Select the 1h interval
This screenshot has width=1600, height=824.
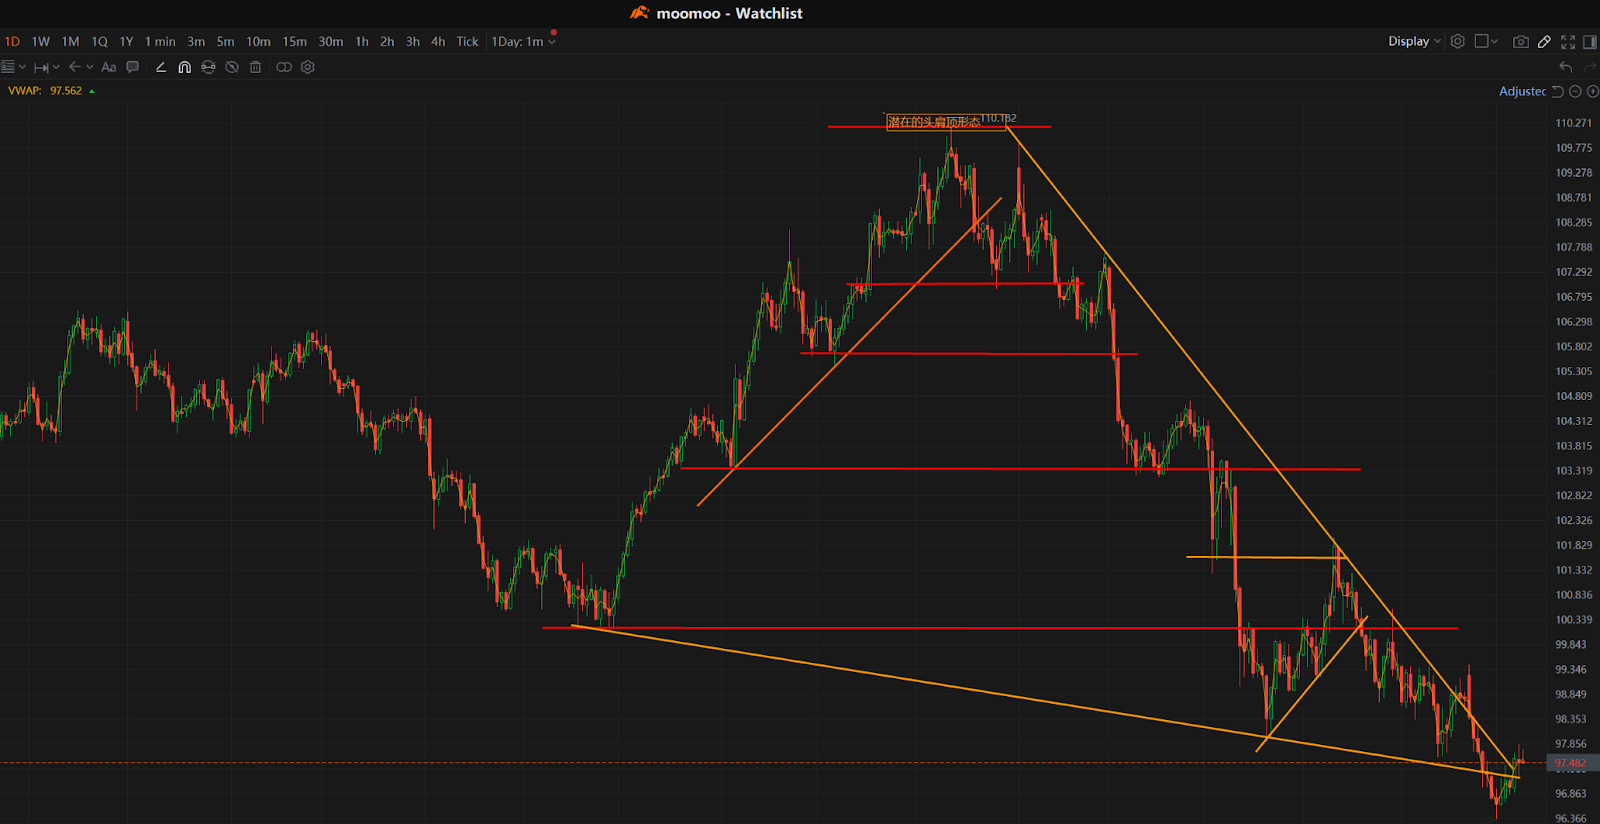[x=362, y=42]
